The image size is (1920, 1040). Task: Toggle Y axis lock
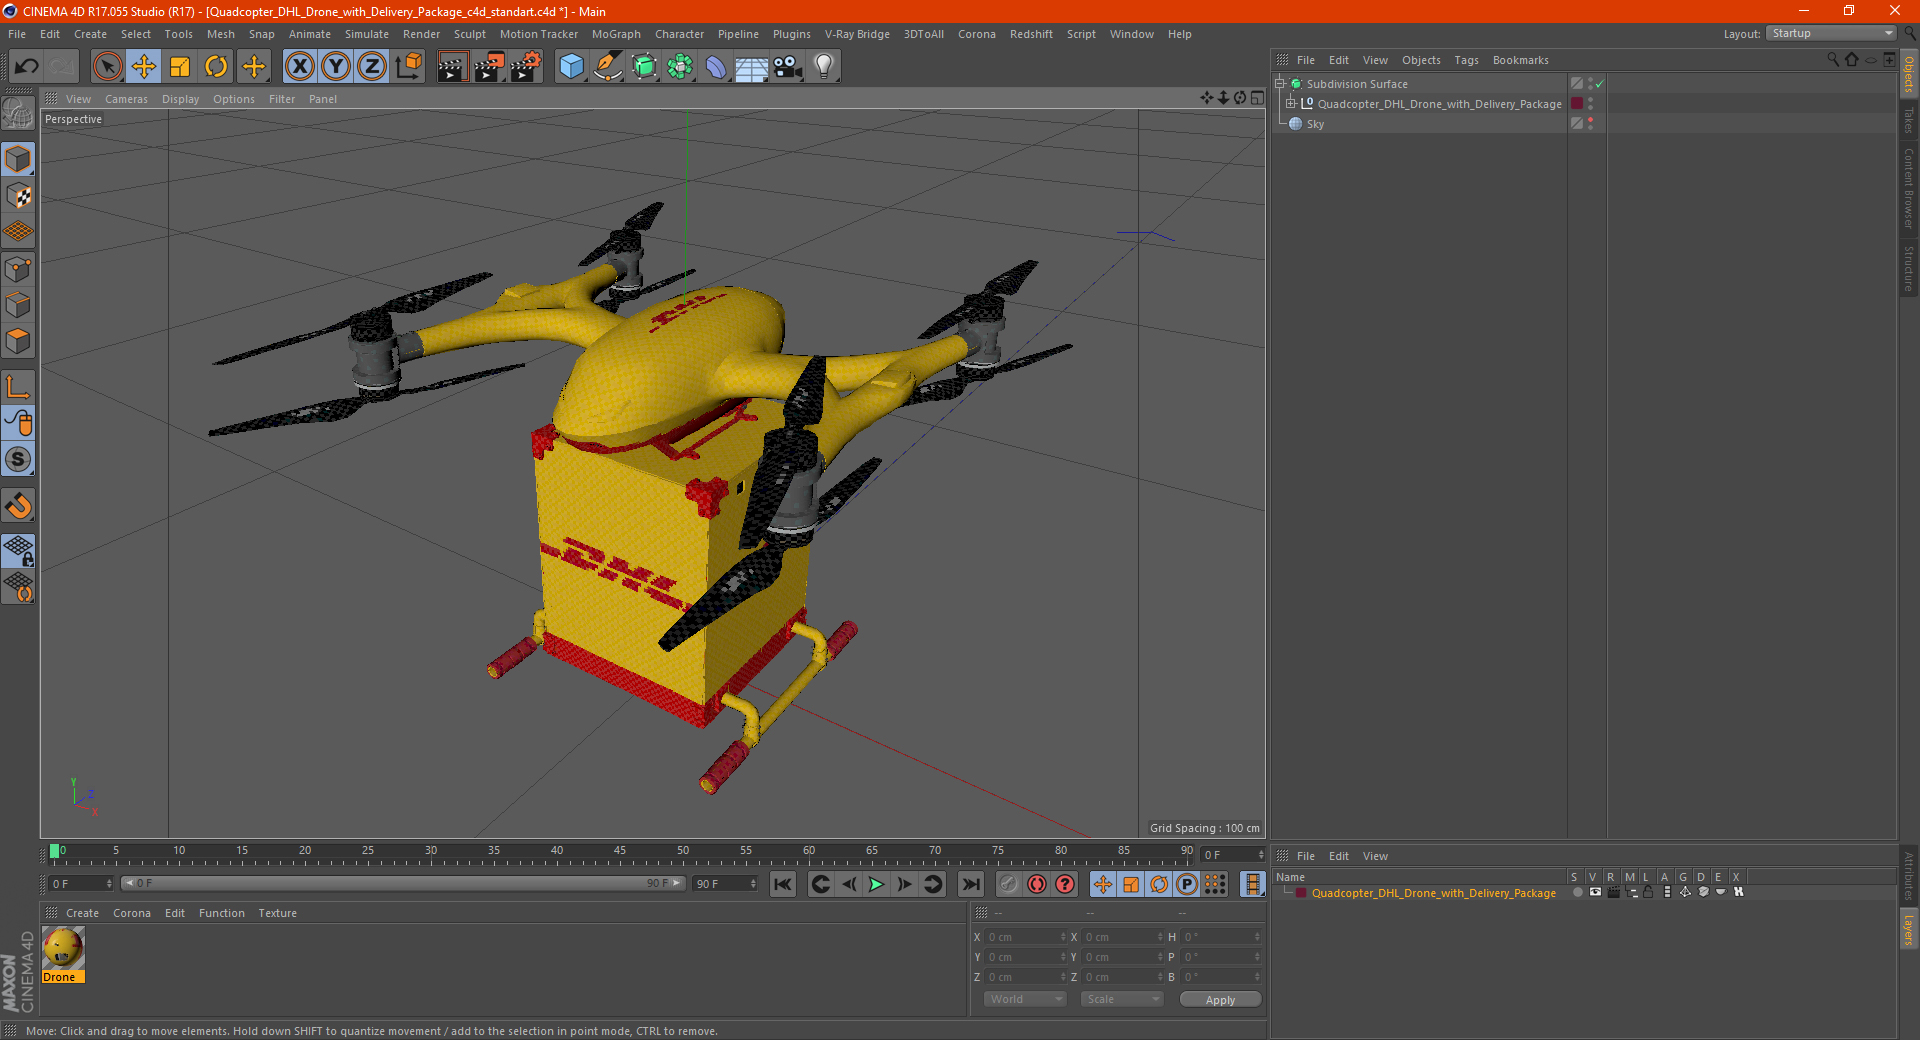tap(336, 67)
